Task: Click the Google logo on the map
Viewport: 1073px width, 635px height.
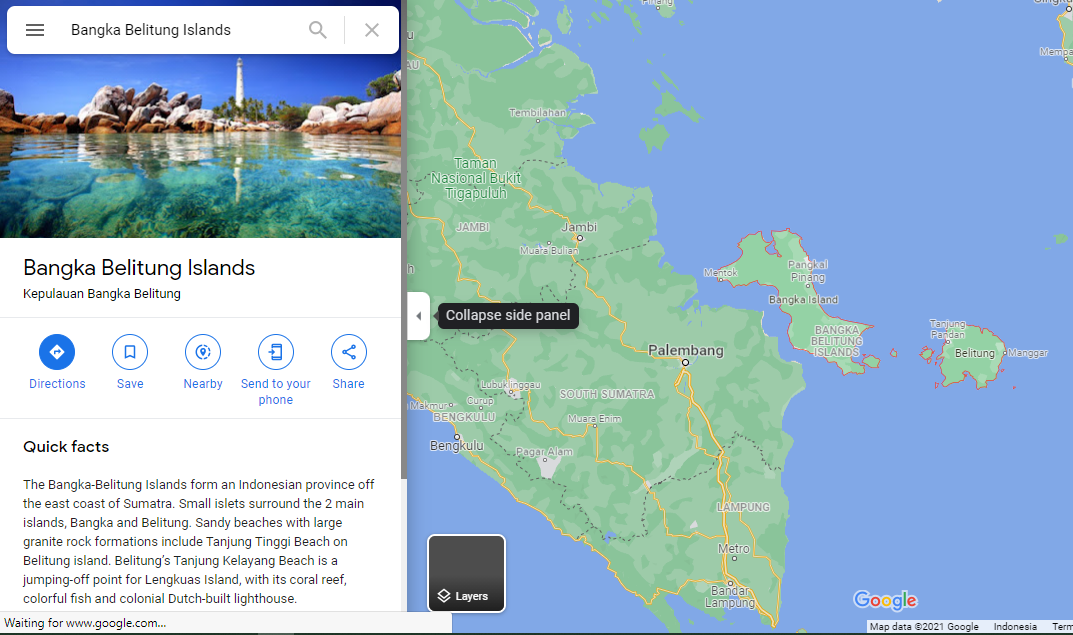Action: (885, 600)
